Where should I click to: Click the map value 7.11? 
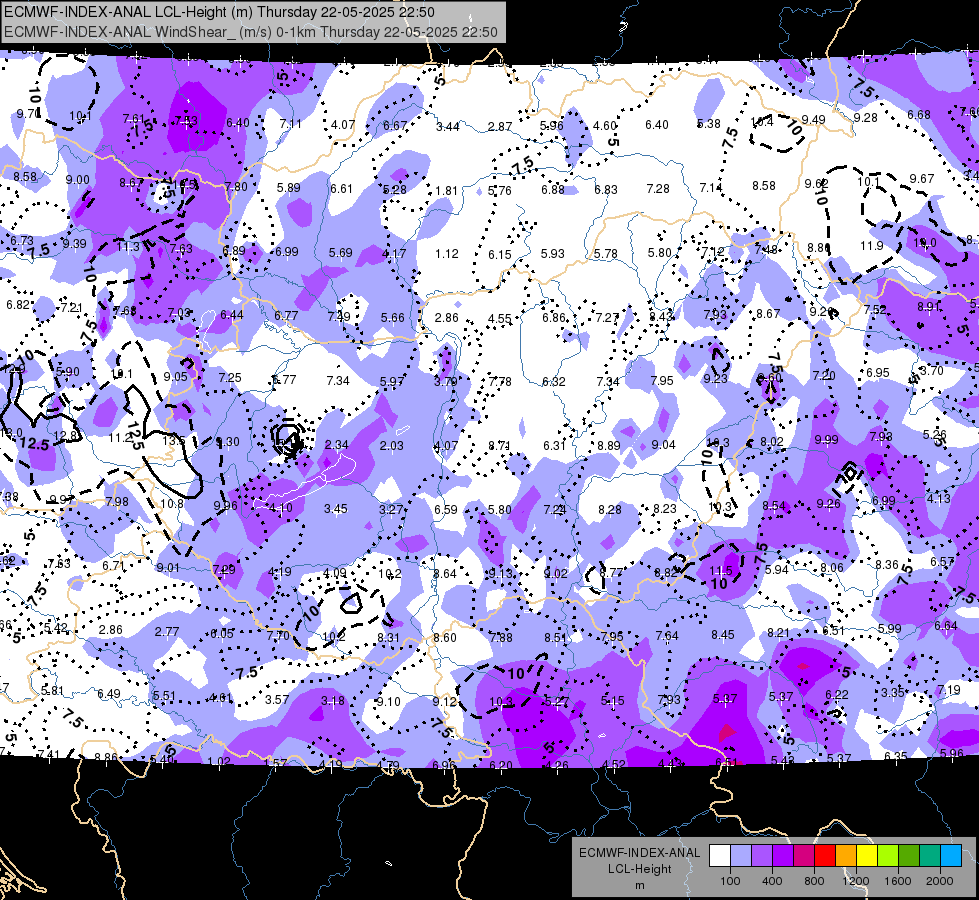pos(291,124)
